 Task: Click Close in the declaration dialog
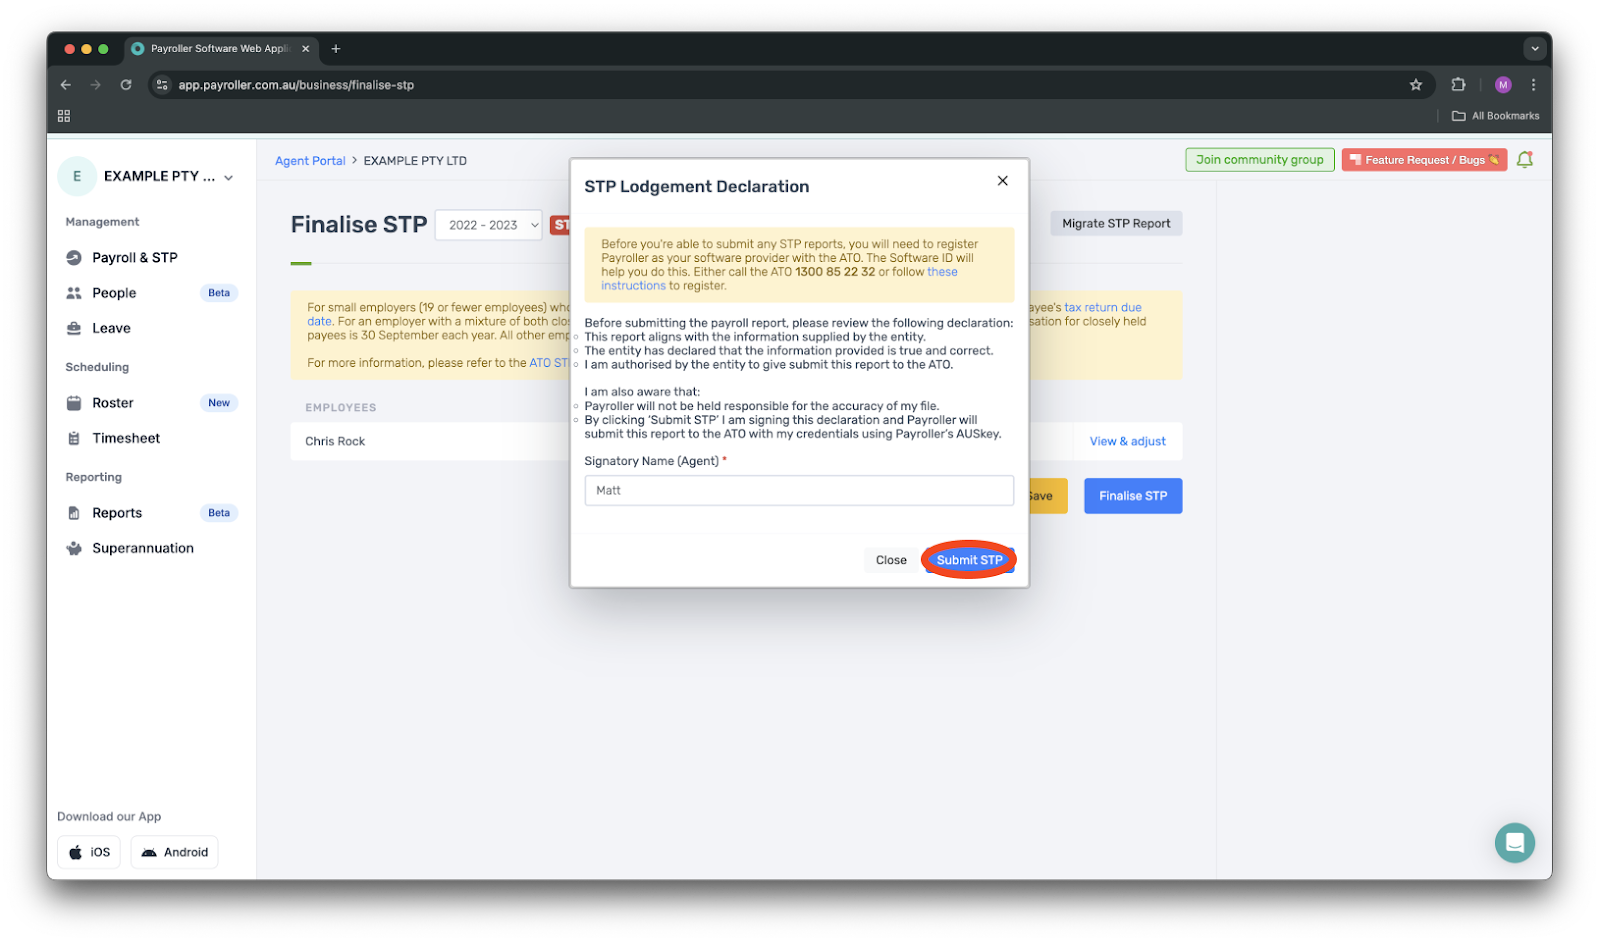(x=891, y=560)
